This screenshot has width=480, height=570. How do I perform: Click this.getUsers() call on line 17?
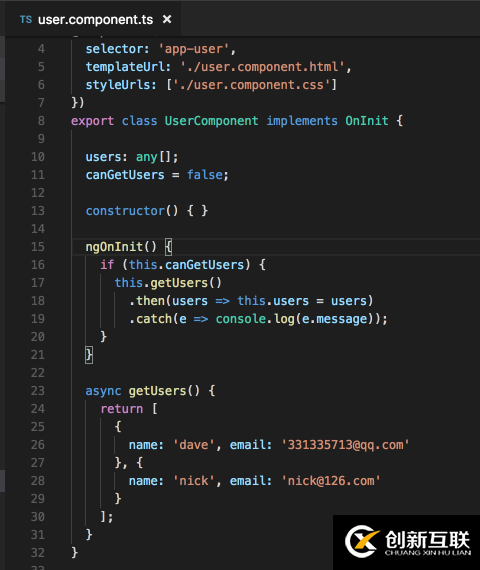click(x=168, y=283)
